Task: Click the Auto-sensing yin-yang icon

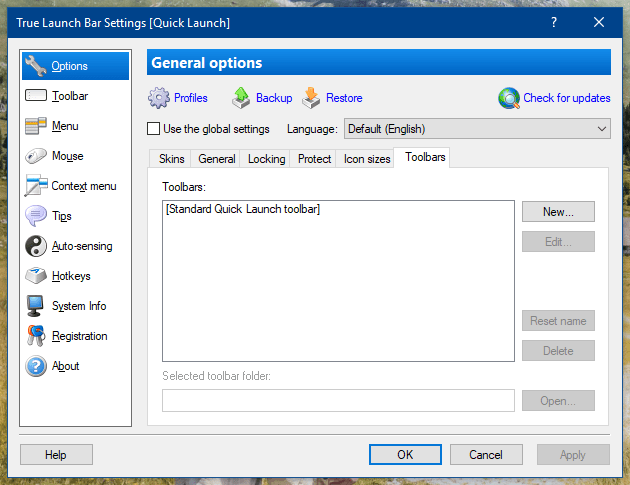Action: (35, 246)
